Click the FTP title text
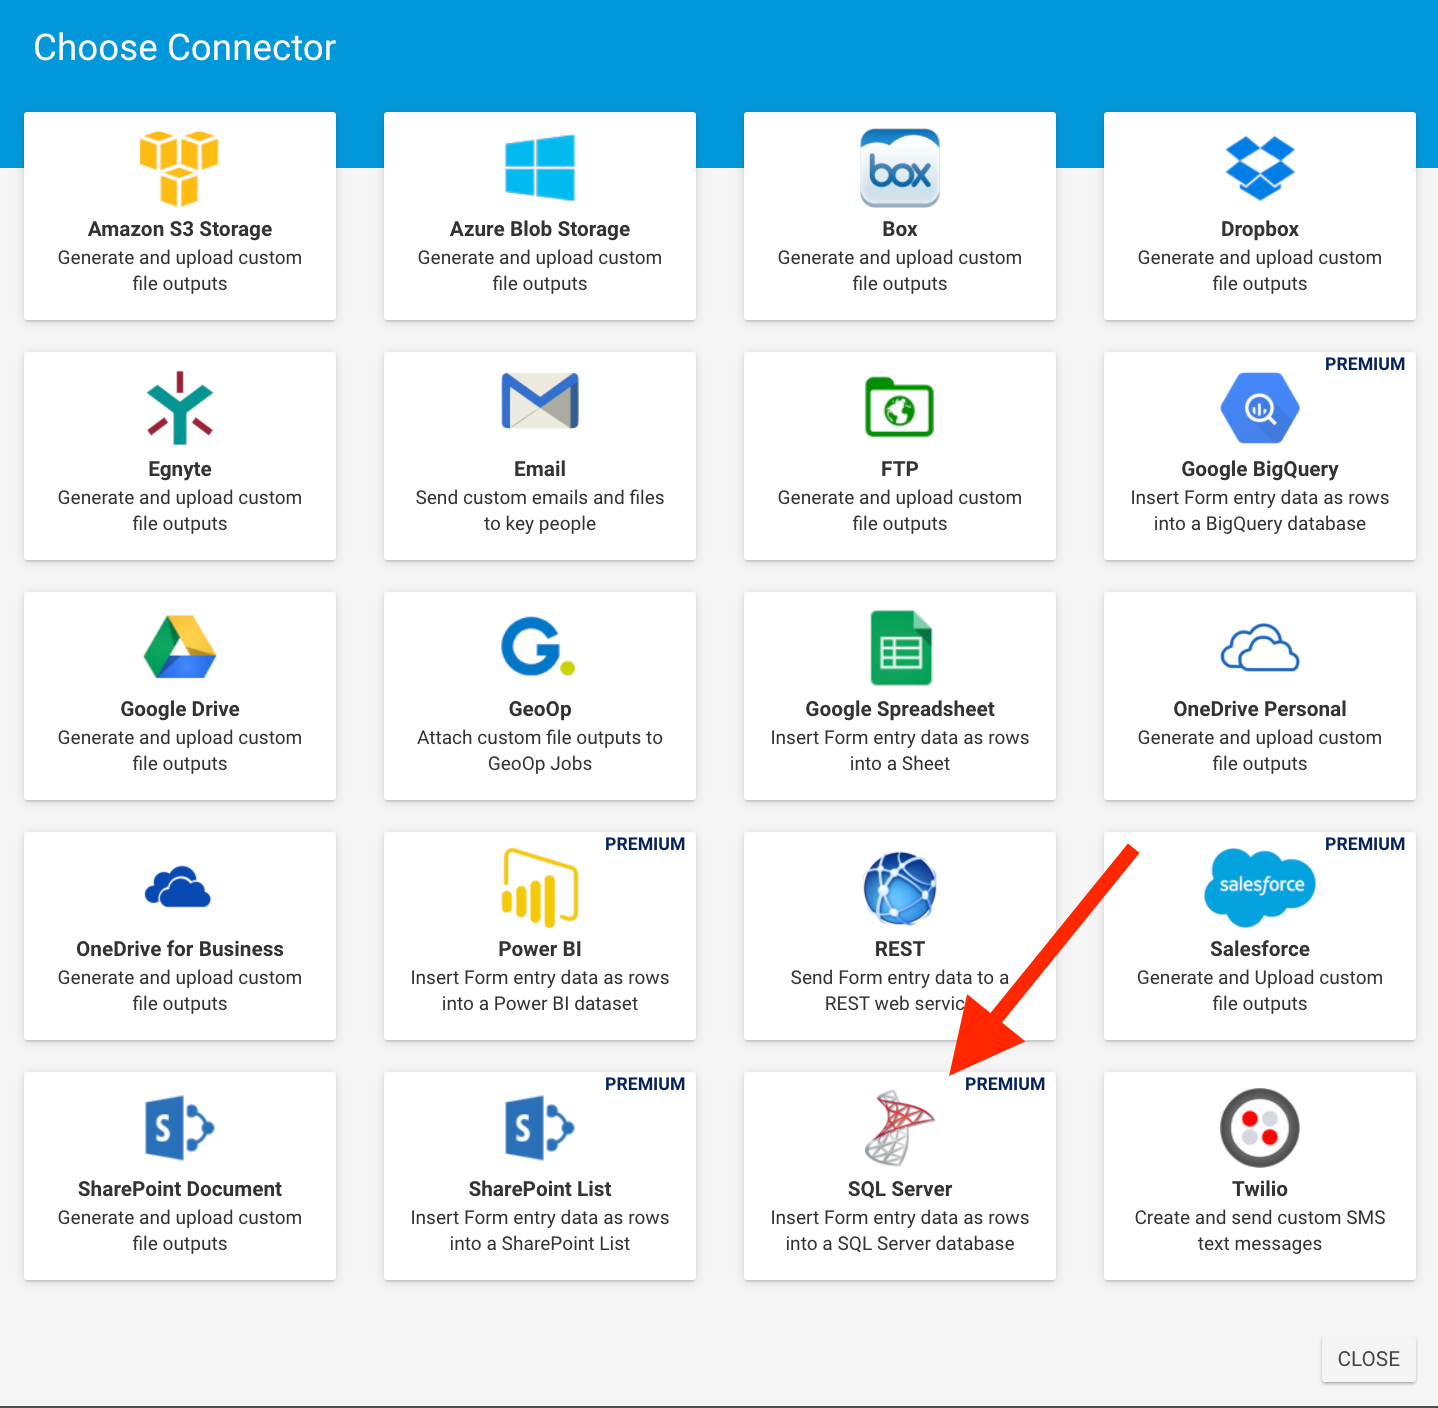Image resolution: width=1438 pixels, height=1408 pixels. click(900, 469)
